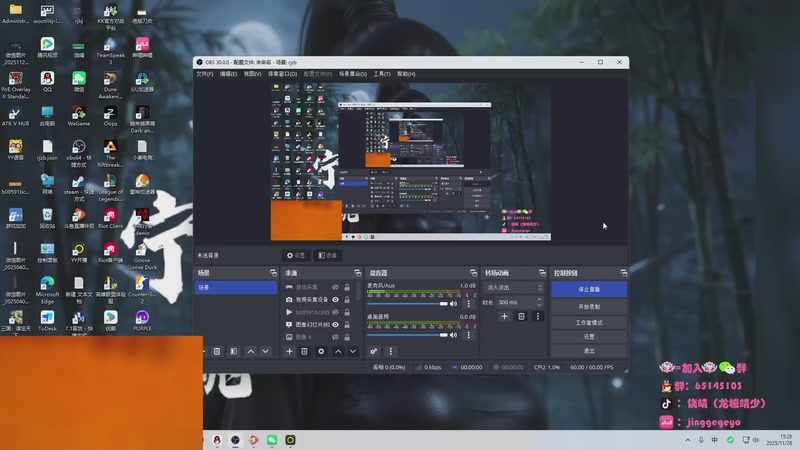Select the 场景 item in the scenes list
Image resolution: width=800 pixels, height=450 pixels.
(x=236, y=288)
